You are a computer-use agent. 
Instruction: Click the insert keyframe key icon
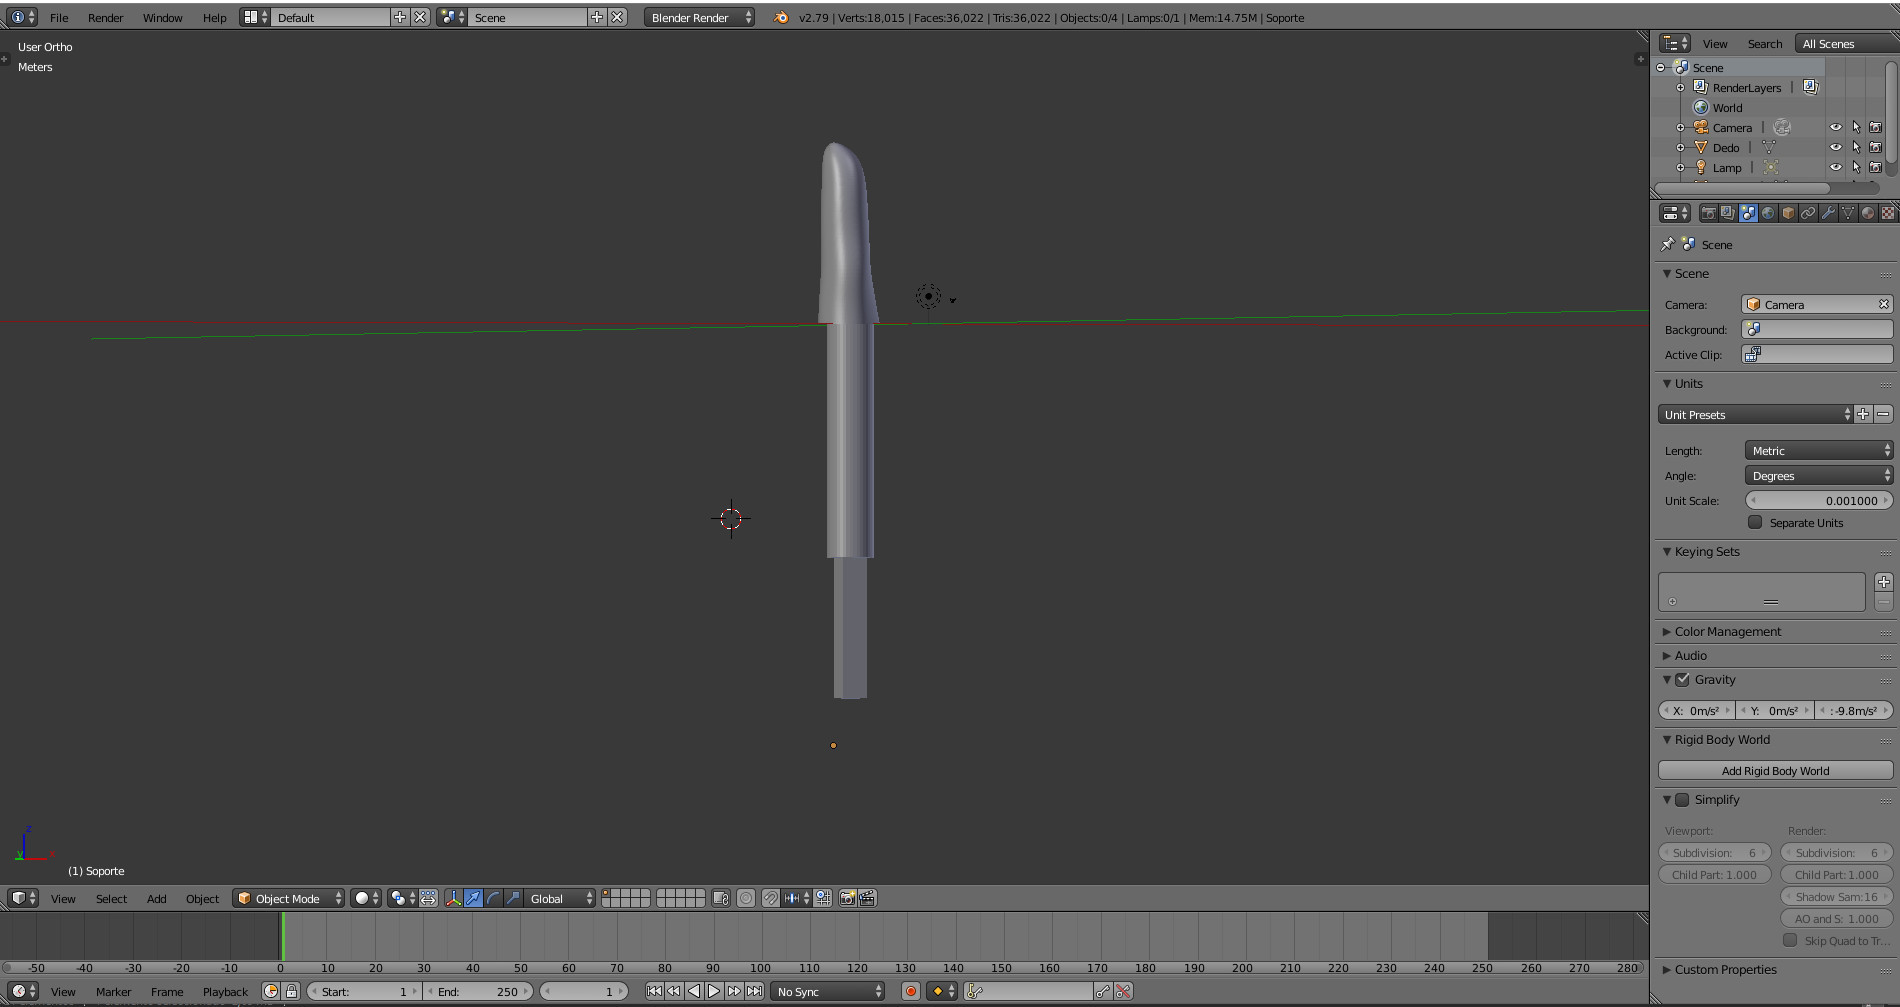point(1102,991)
